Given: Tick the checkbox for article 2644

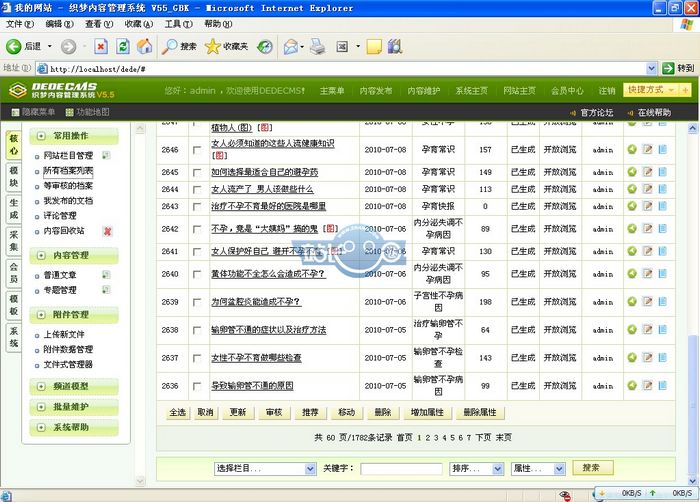Looking at the screenshot, I should point(197,190).
